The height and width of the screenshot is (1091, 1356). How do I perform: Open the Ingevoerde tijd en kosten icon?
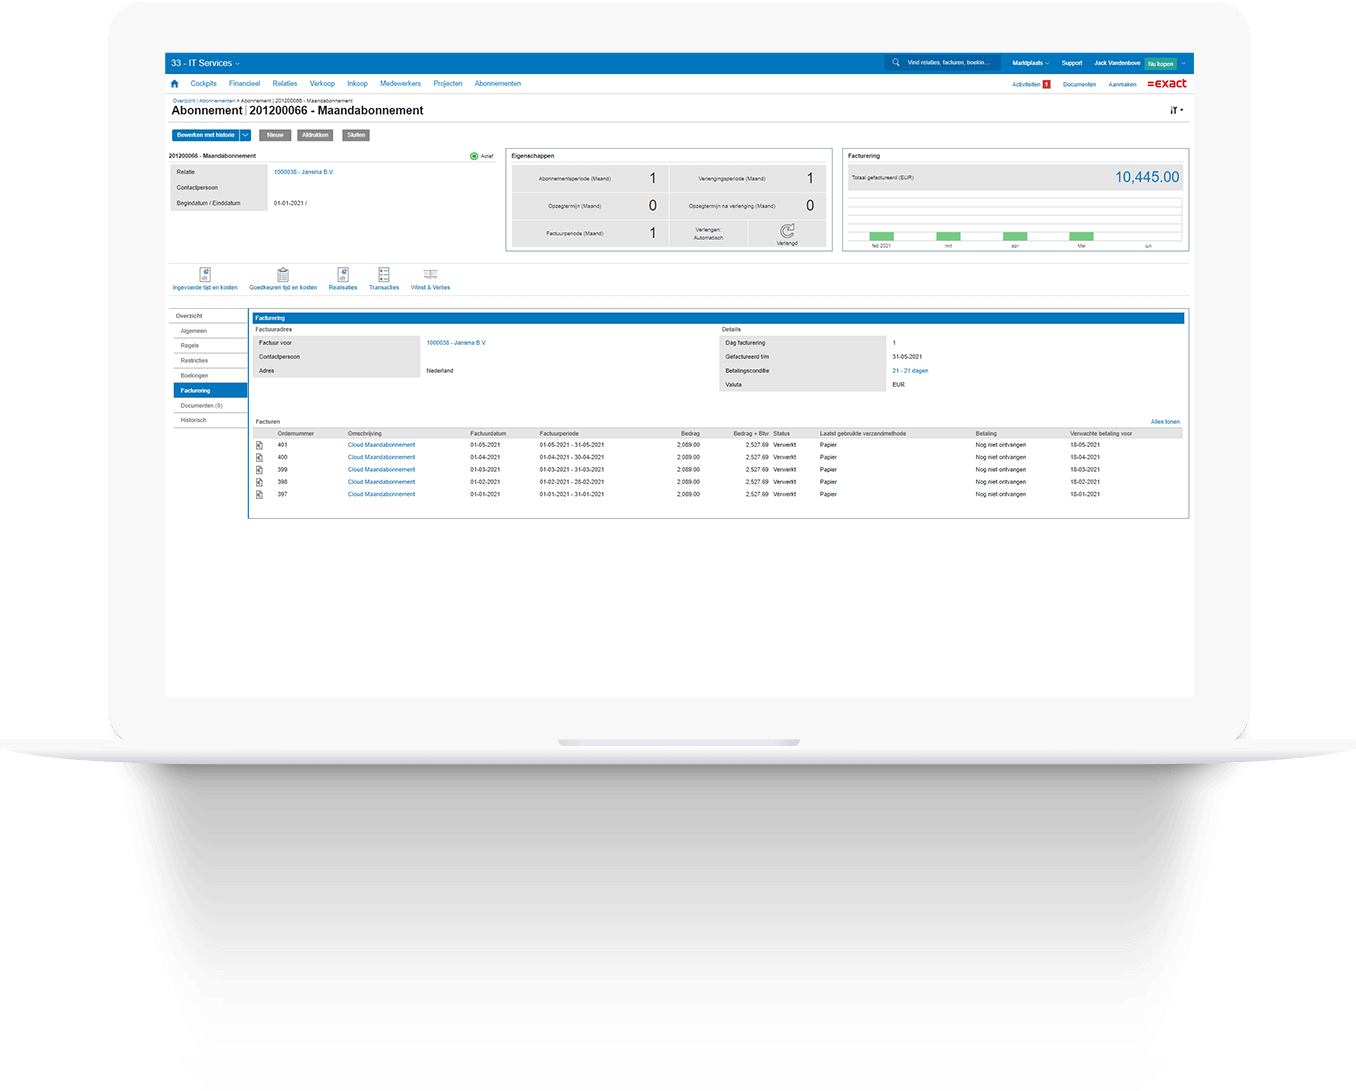pyautogui.click(x=205, y=274)
